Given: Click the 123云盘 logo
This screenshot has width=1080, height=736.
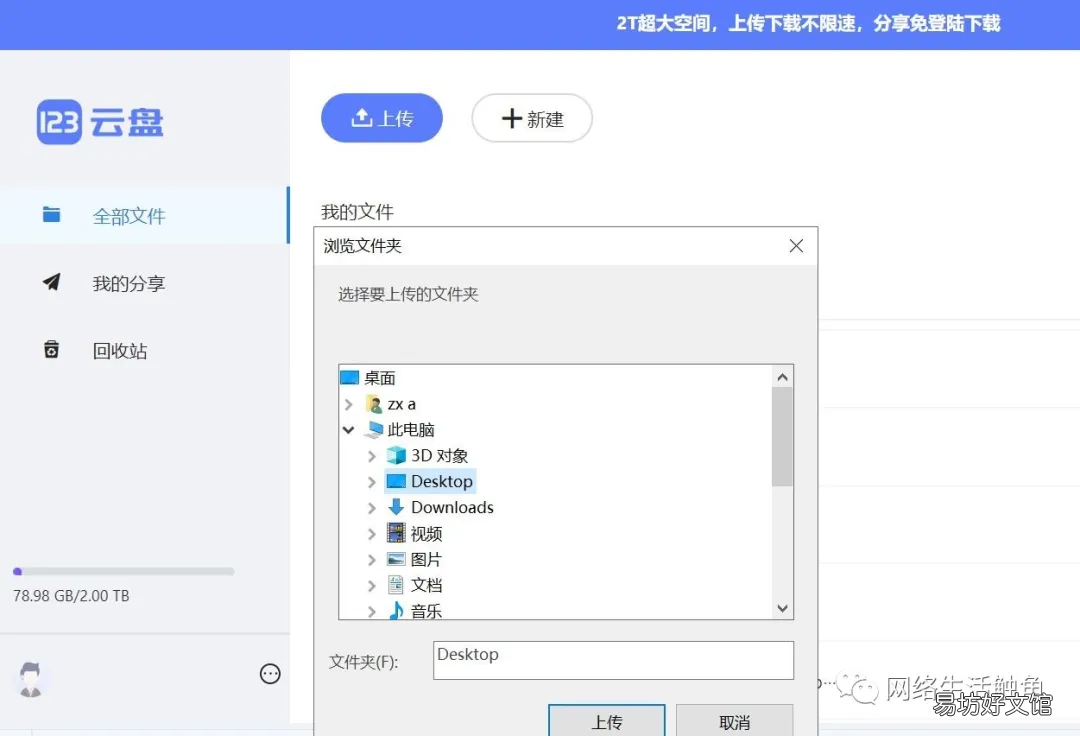Looking at the screenshot, I should (100, 122).
